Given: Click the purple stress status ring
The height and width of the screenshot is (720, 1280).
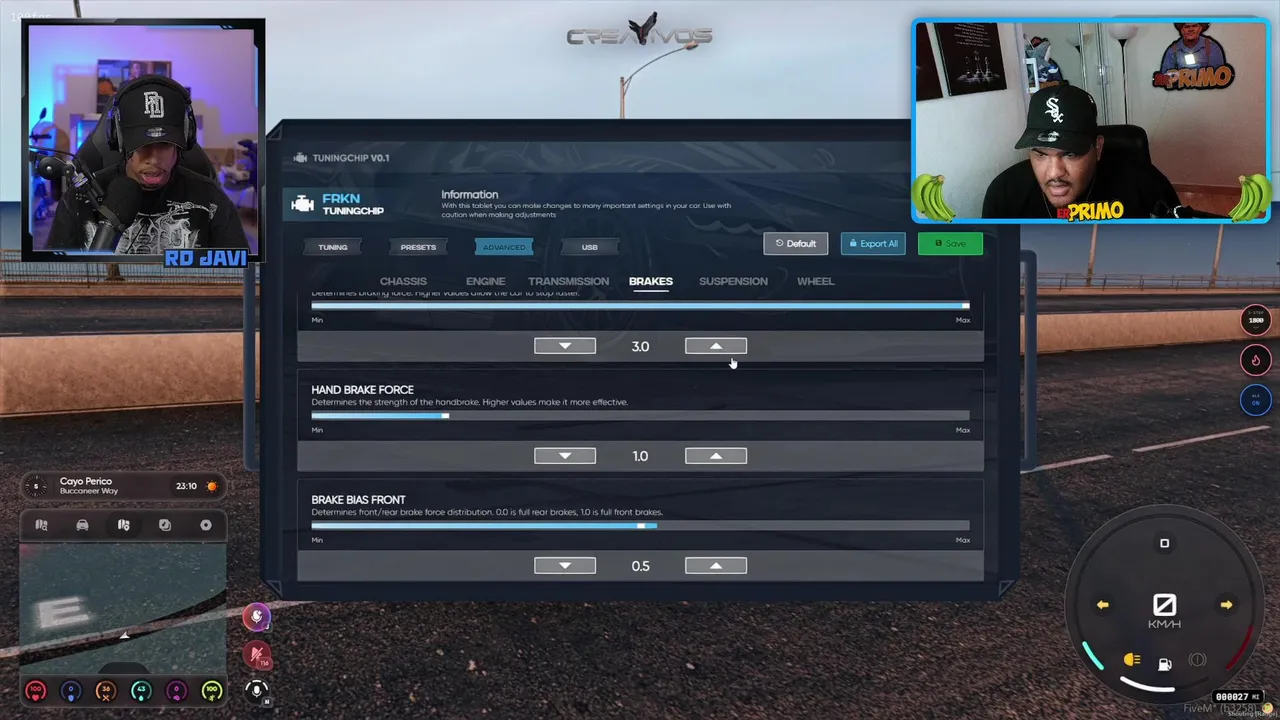Looking at the screenshot, I should pyautogui.click(x=176, y=690).
